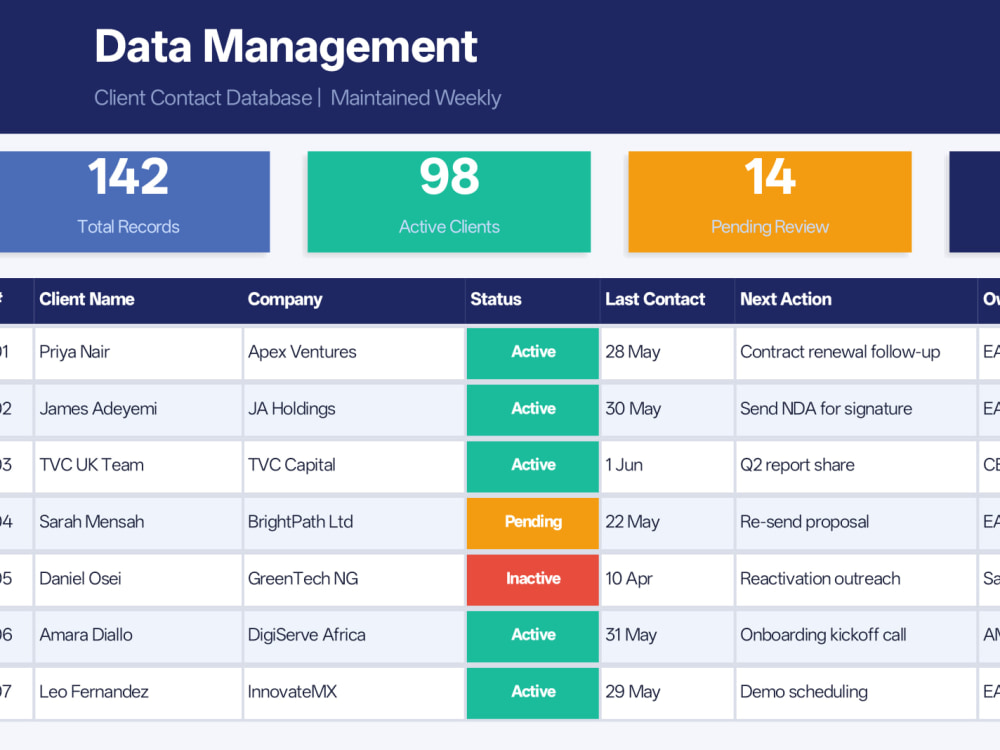The image size is (1000, 750).
Task: Click the InnovateMX company cell
Action: (354, 692)
